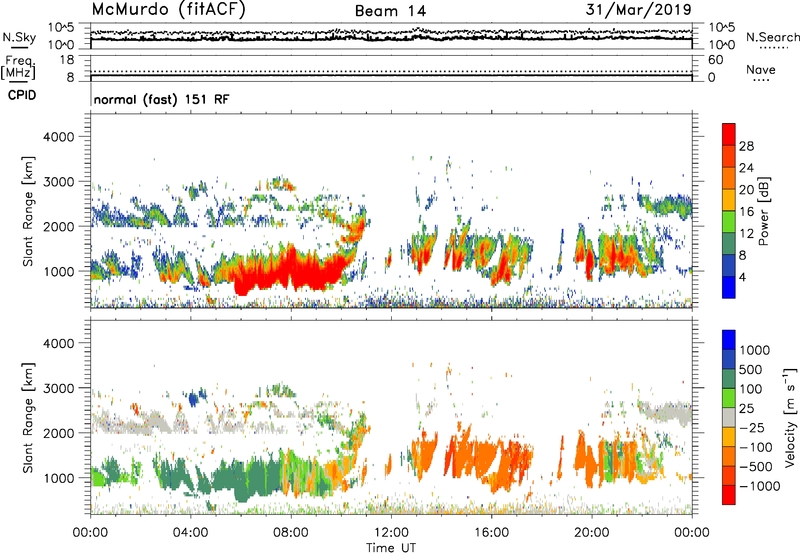This screenshot has height=554, width=800.
Task: Pick the red bottom segment of velocity colorbar
Action: [x=729, y=495]
